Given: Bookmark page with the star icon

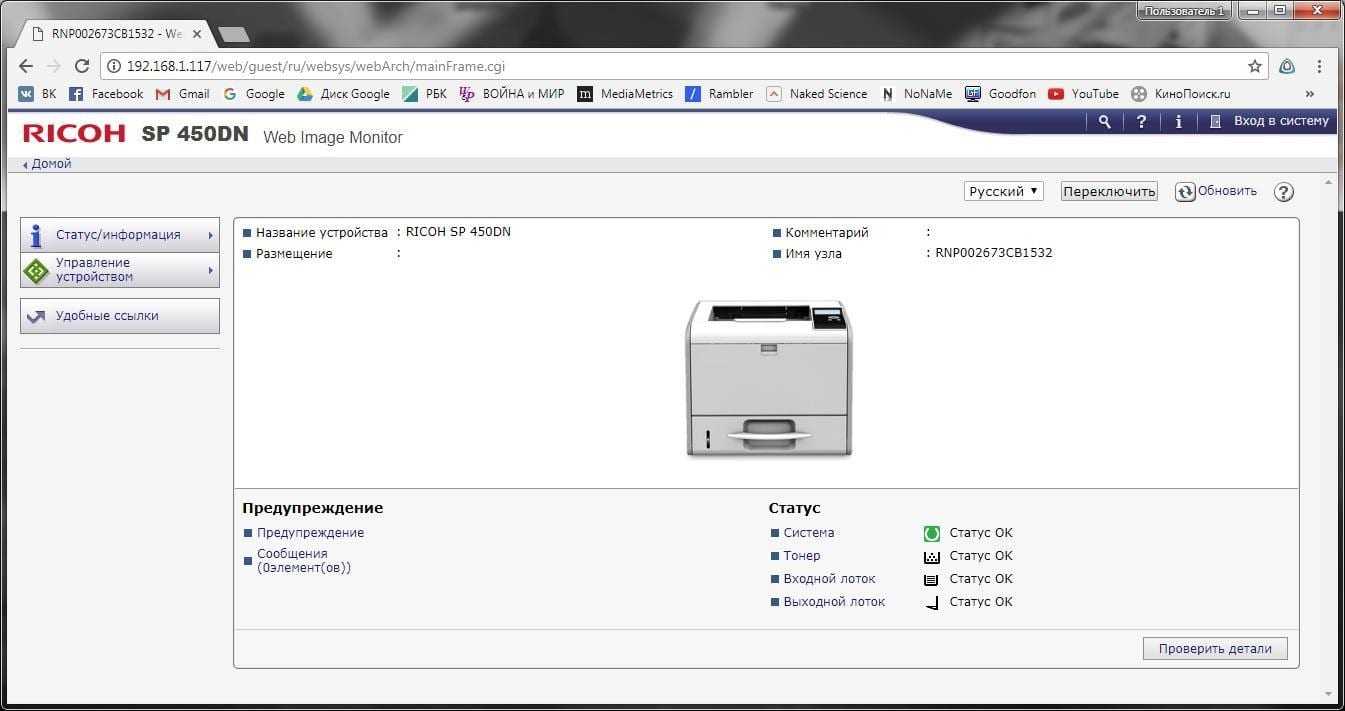Looking at the screenshot, I should [1255, 66].
